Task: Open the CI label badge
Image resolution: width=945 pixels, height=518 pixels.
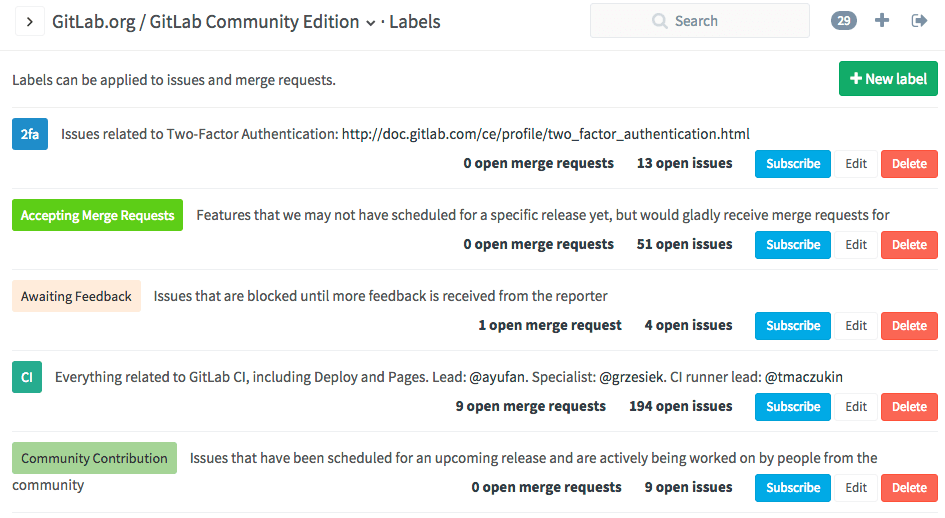Action: pyautogui.click(x=27, y=377)
